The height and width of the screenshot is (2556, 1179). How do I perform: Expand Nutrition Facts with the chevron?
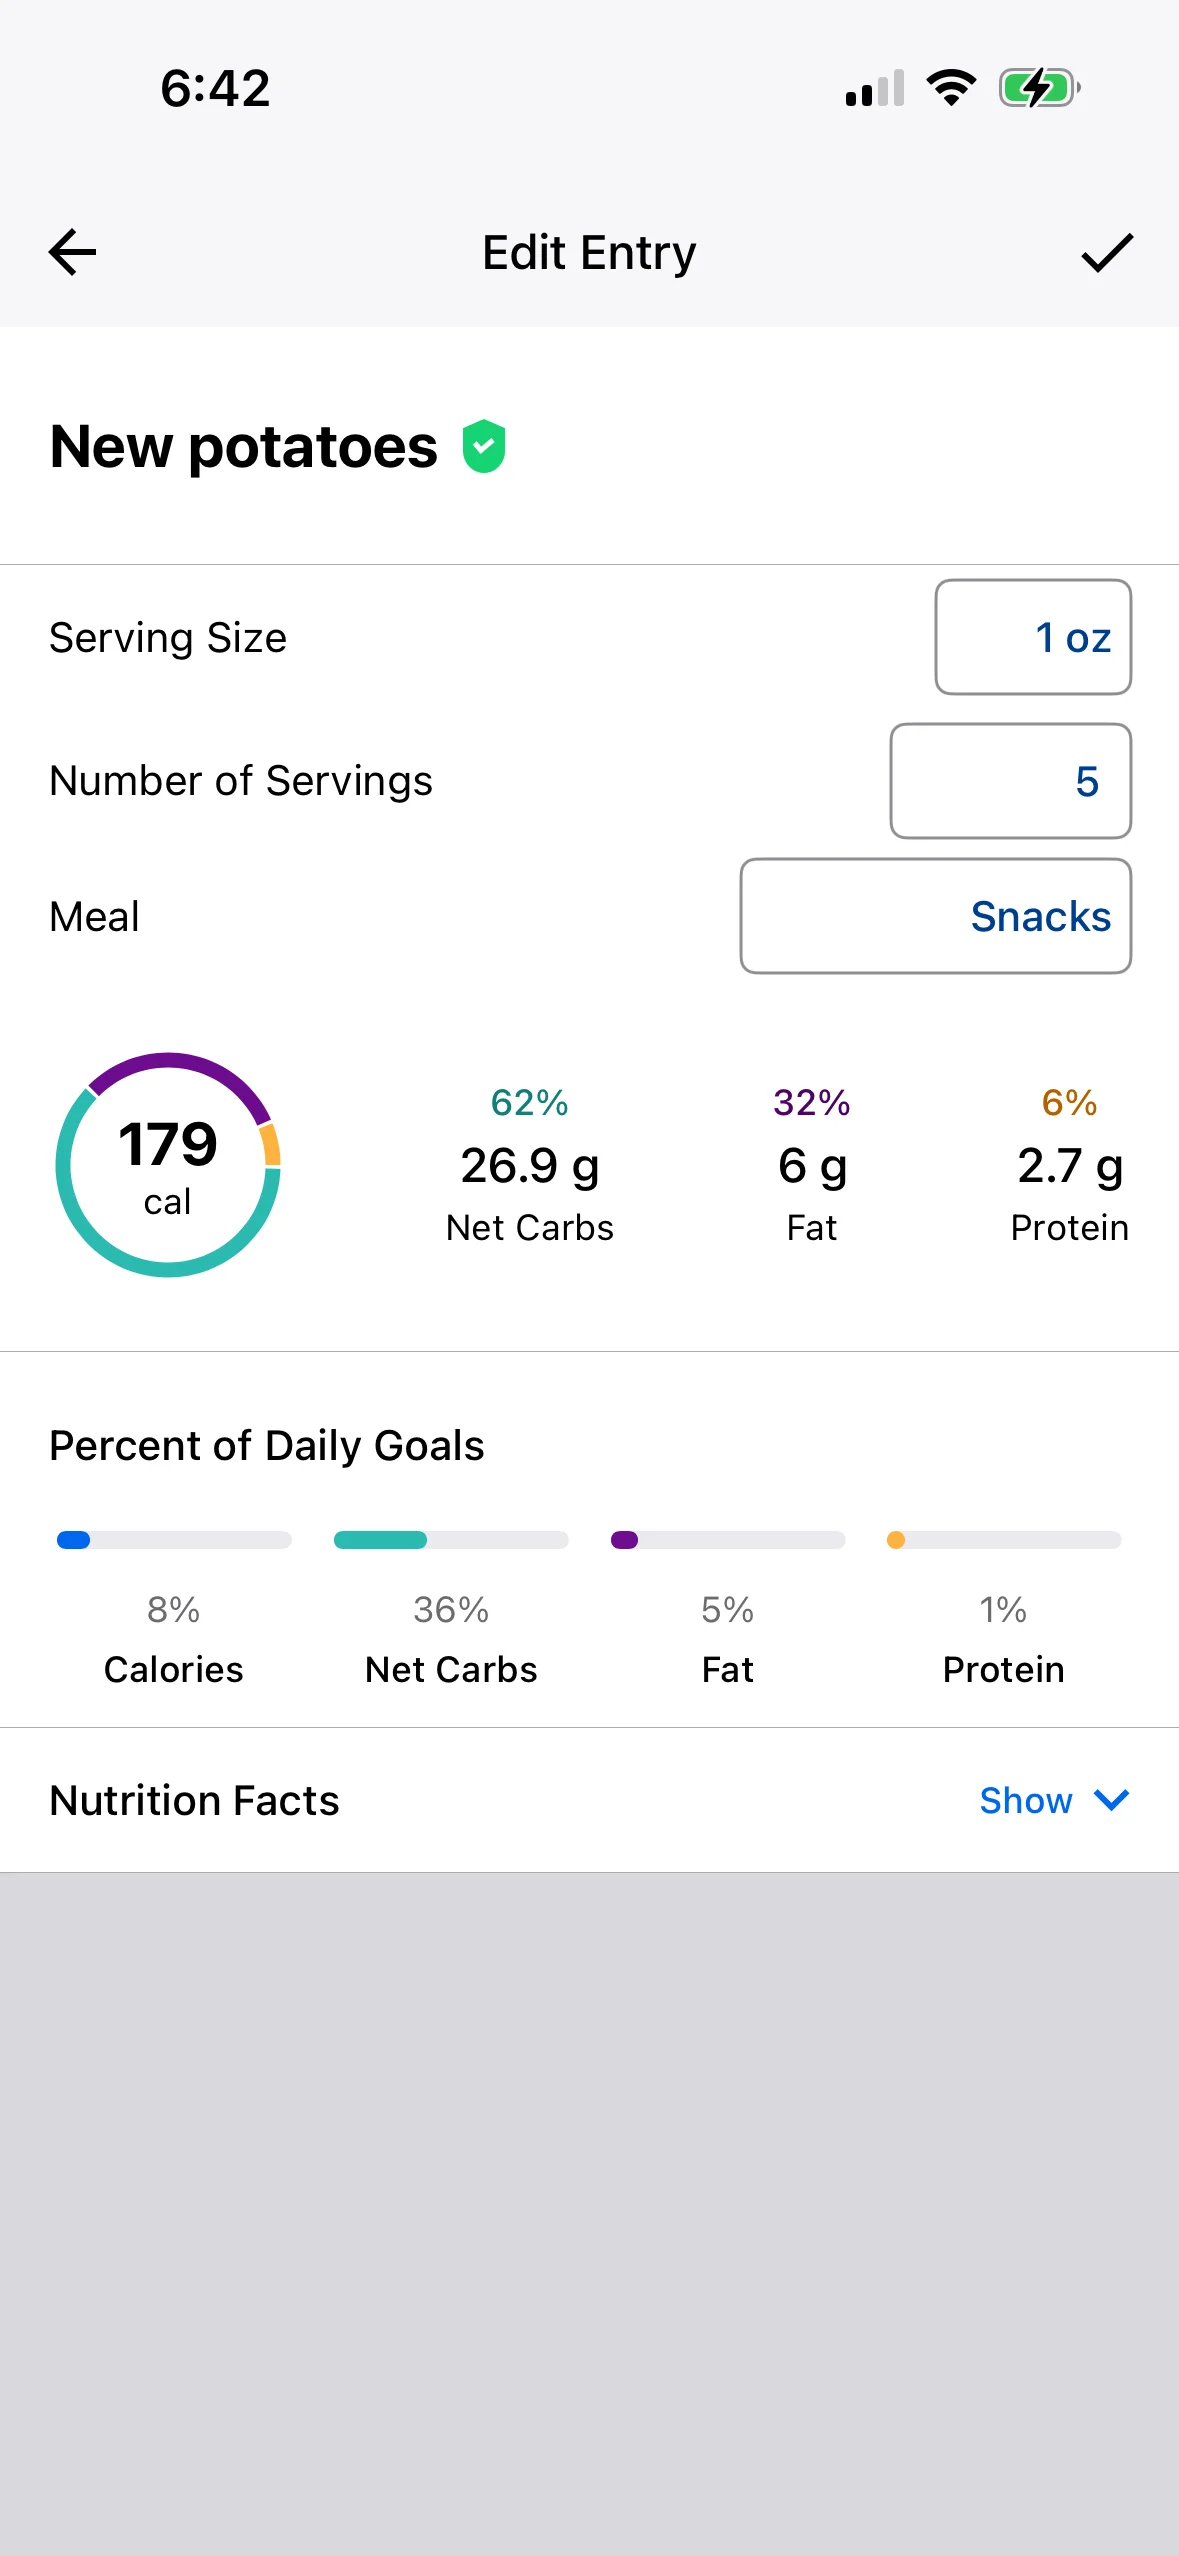(1111, 1800)
